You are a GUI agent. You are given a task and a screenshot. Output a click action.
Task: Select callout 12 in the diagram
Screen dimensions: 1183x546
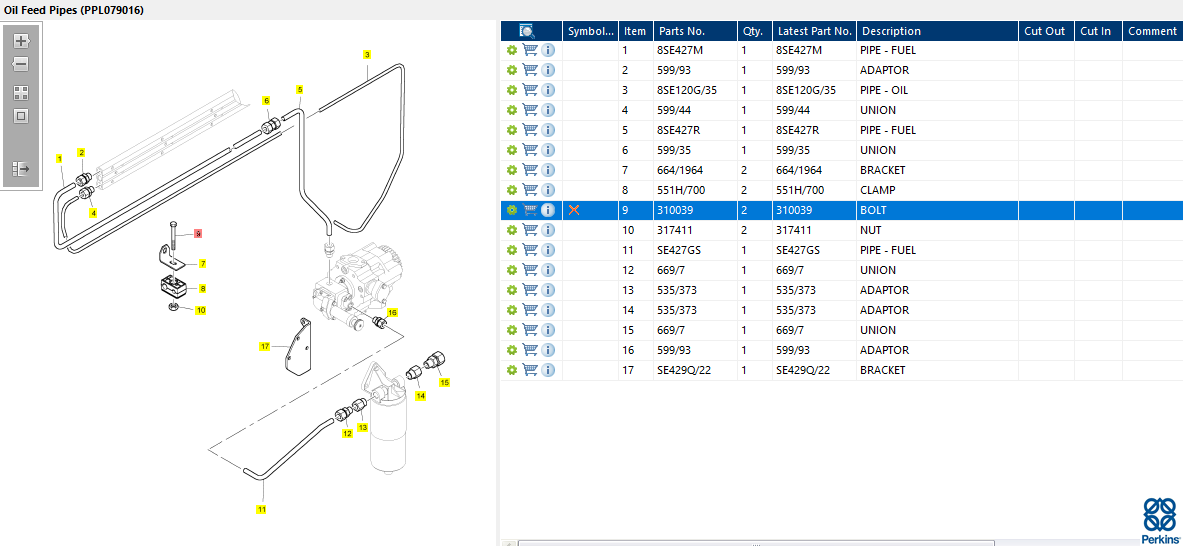(347, 434)
